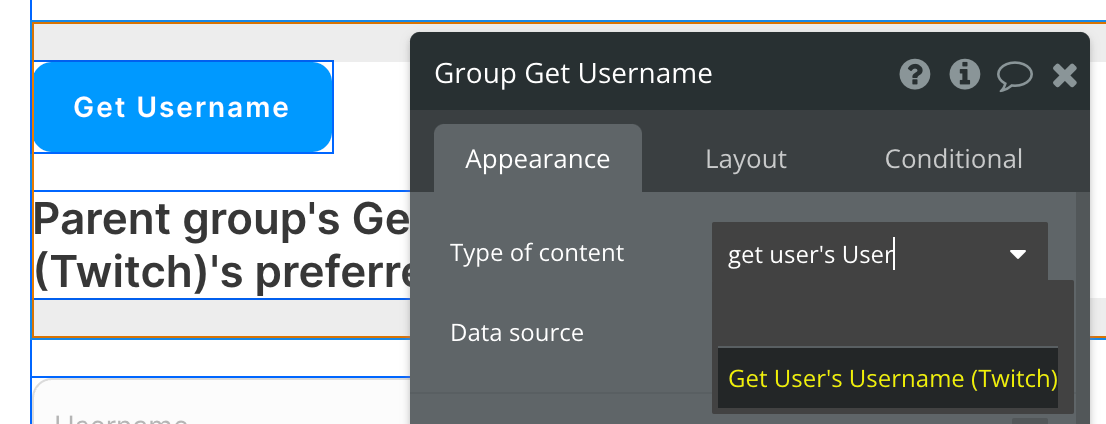This screenshot has height=424, width=1106.
Task: Open the Layout tab
Action: pyautogui.click(x=745, y=159)
